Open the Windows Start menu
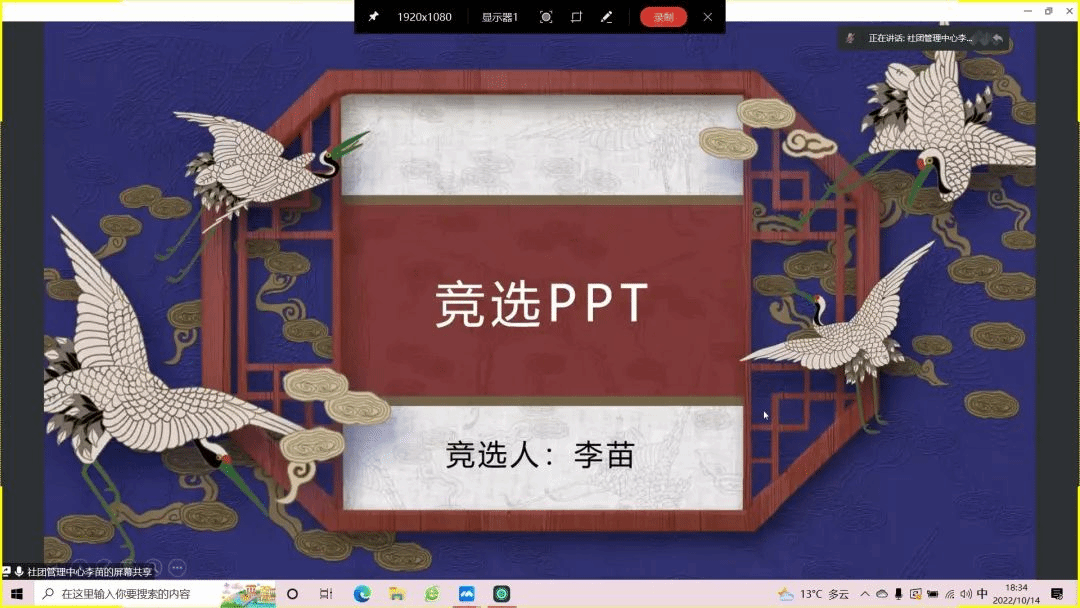 (x=16, y=594)
